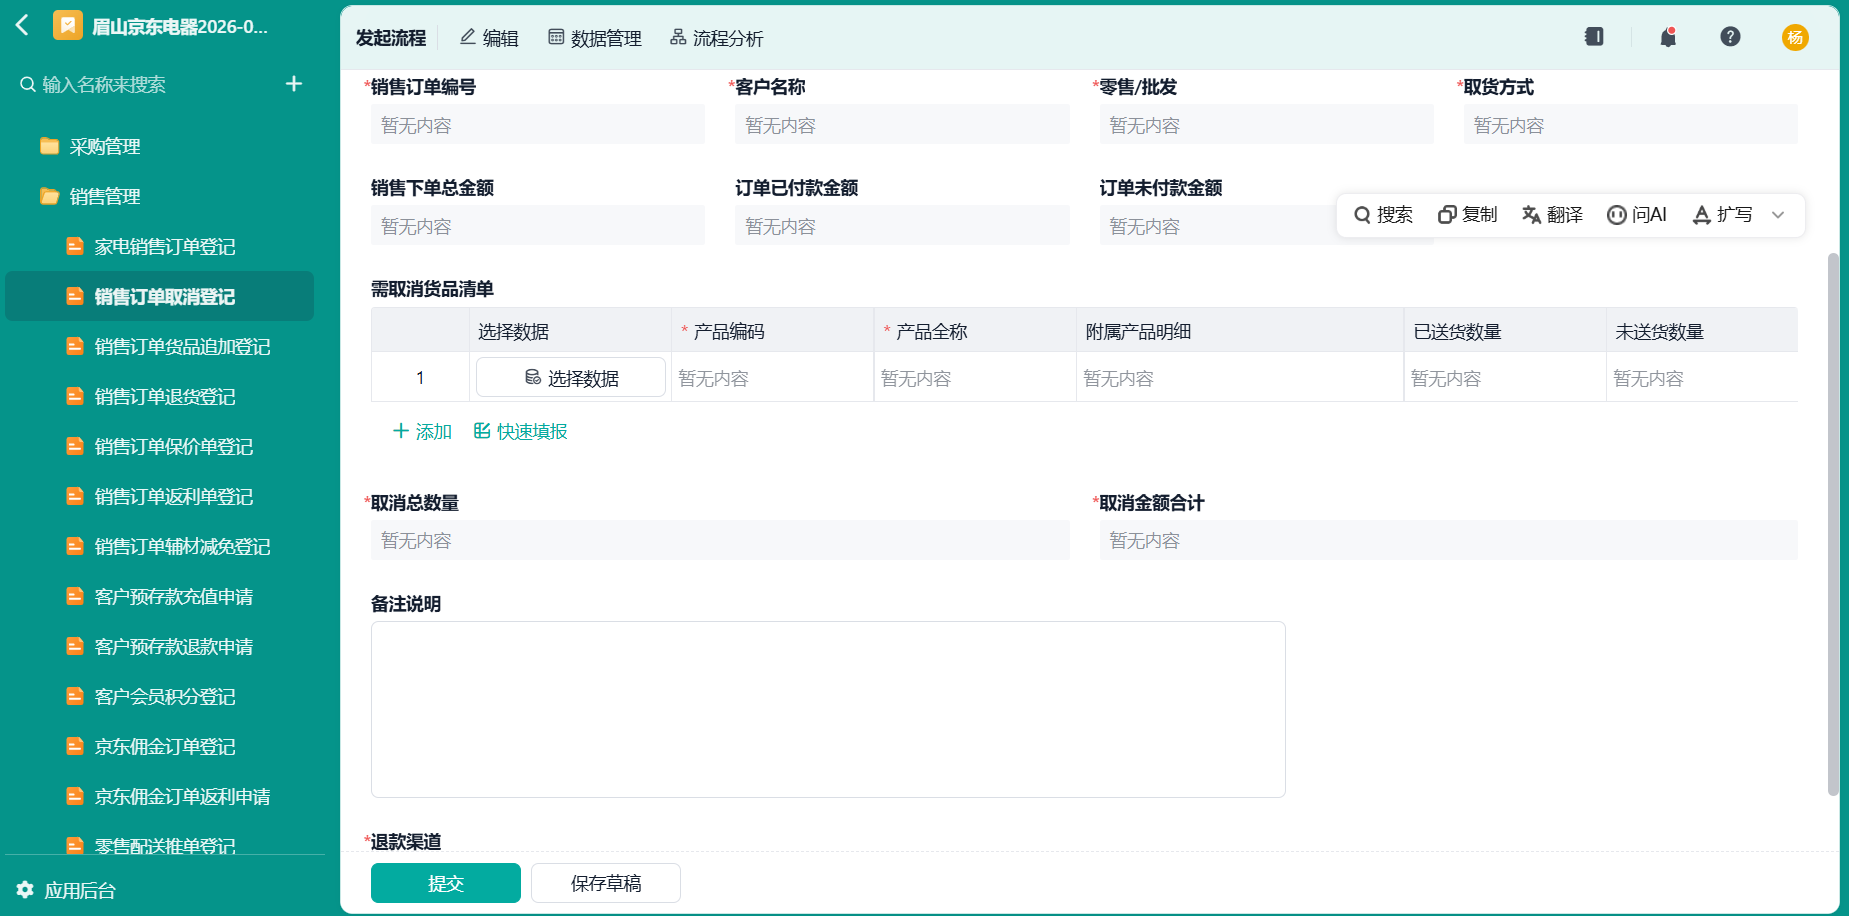Open the 数据管理 tab
This screenshot has height=916, width=1849.
[x=595, y=38]
